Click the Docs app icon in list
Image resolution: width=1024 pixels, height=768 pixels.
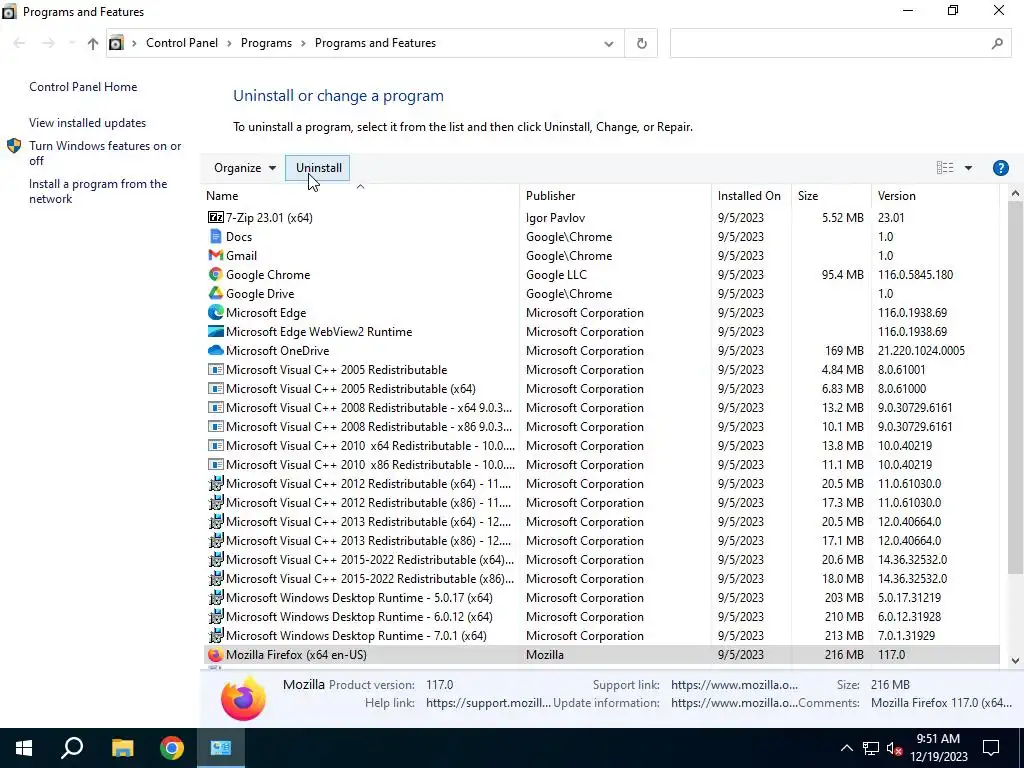(x=215, y=236)
